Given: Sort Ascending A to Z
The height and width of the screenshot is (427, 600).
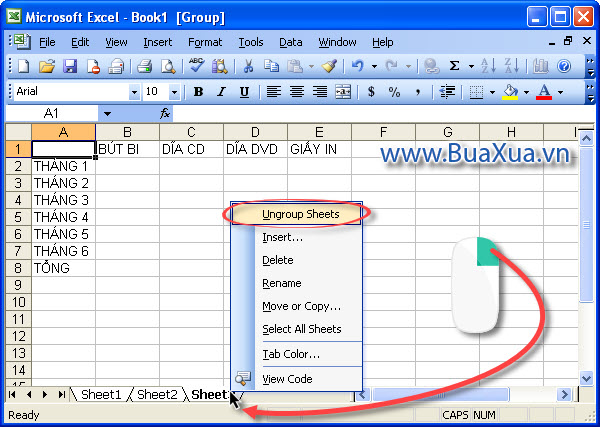Looking at the screenshot, I should [x=488, y=67].
